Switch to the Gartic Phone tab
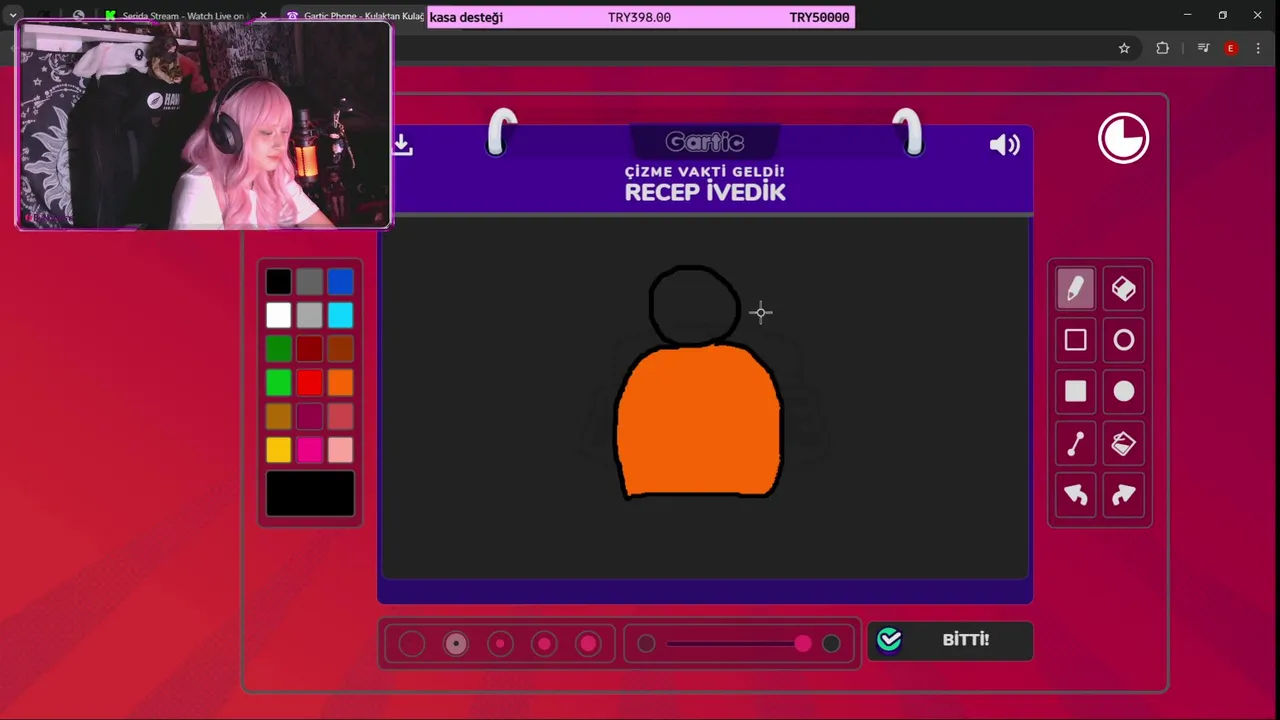The height and width of the screenshot is (720, 1280). point(354,16)
